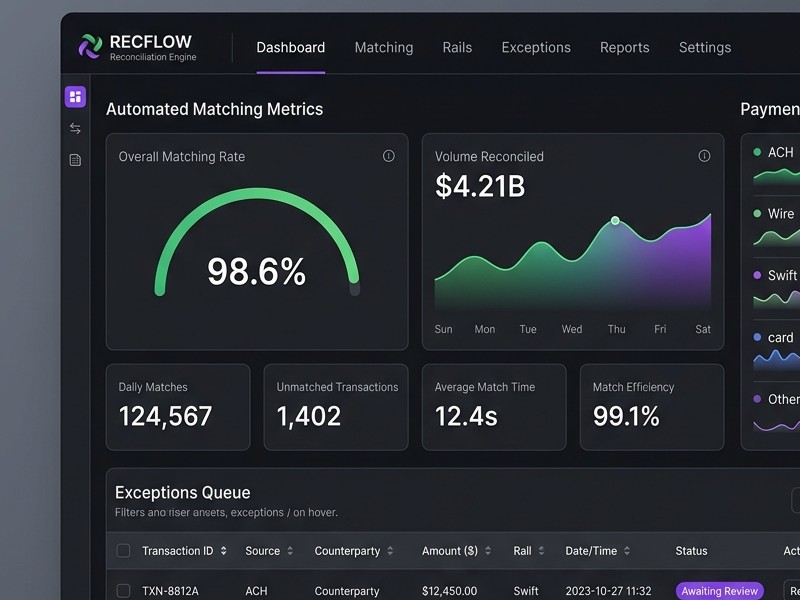Click info icon on Overall Matching Rate

point(388,156)
